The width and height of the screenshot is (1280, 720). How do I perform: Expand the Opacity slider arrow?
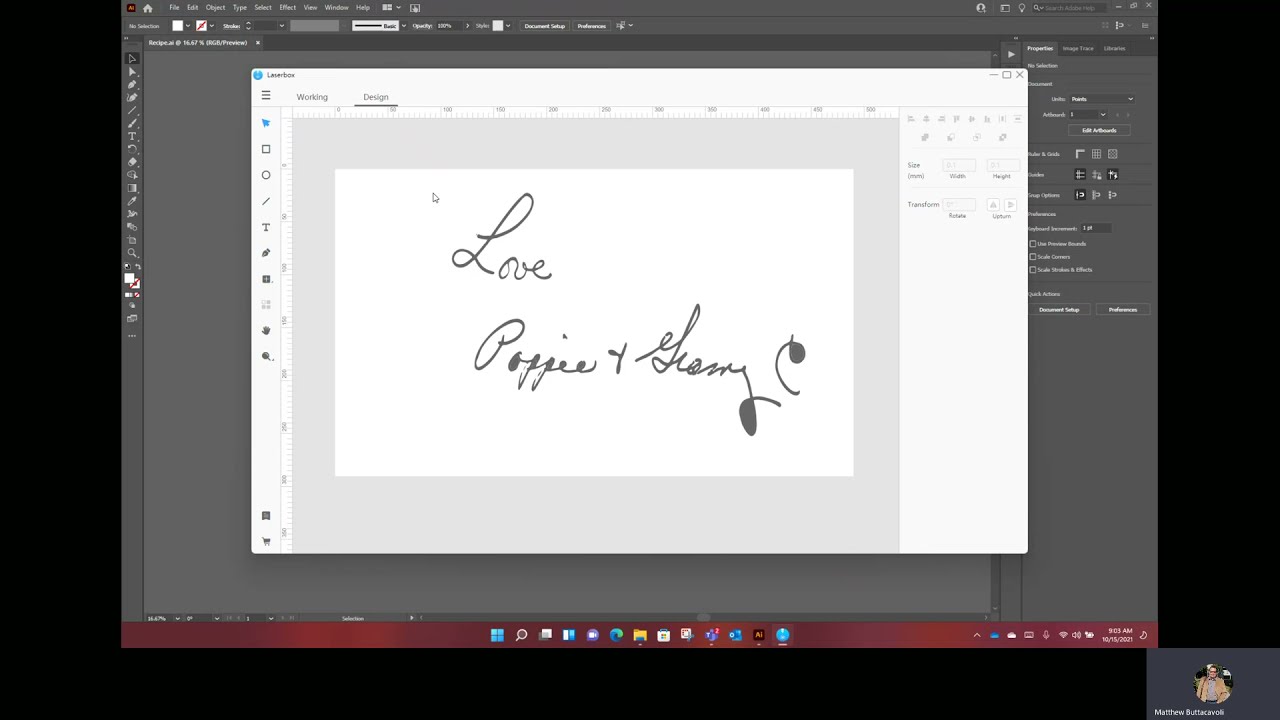click(x=467, y=26)
